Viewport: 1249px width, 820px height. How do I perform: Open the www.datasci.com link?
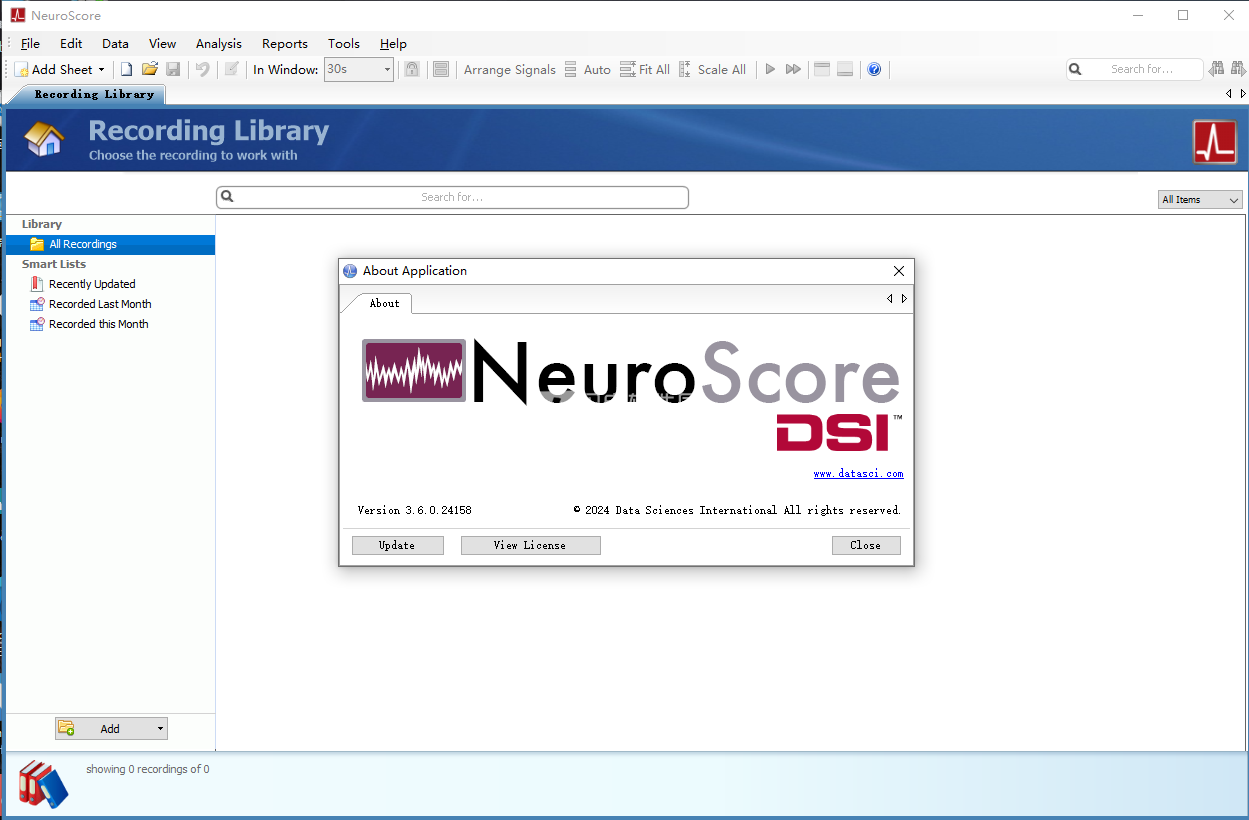tap(858, 474)
